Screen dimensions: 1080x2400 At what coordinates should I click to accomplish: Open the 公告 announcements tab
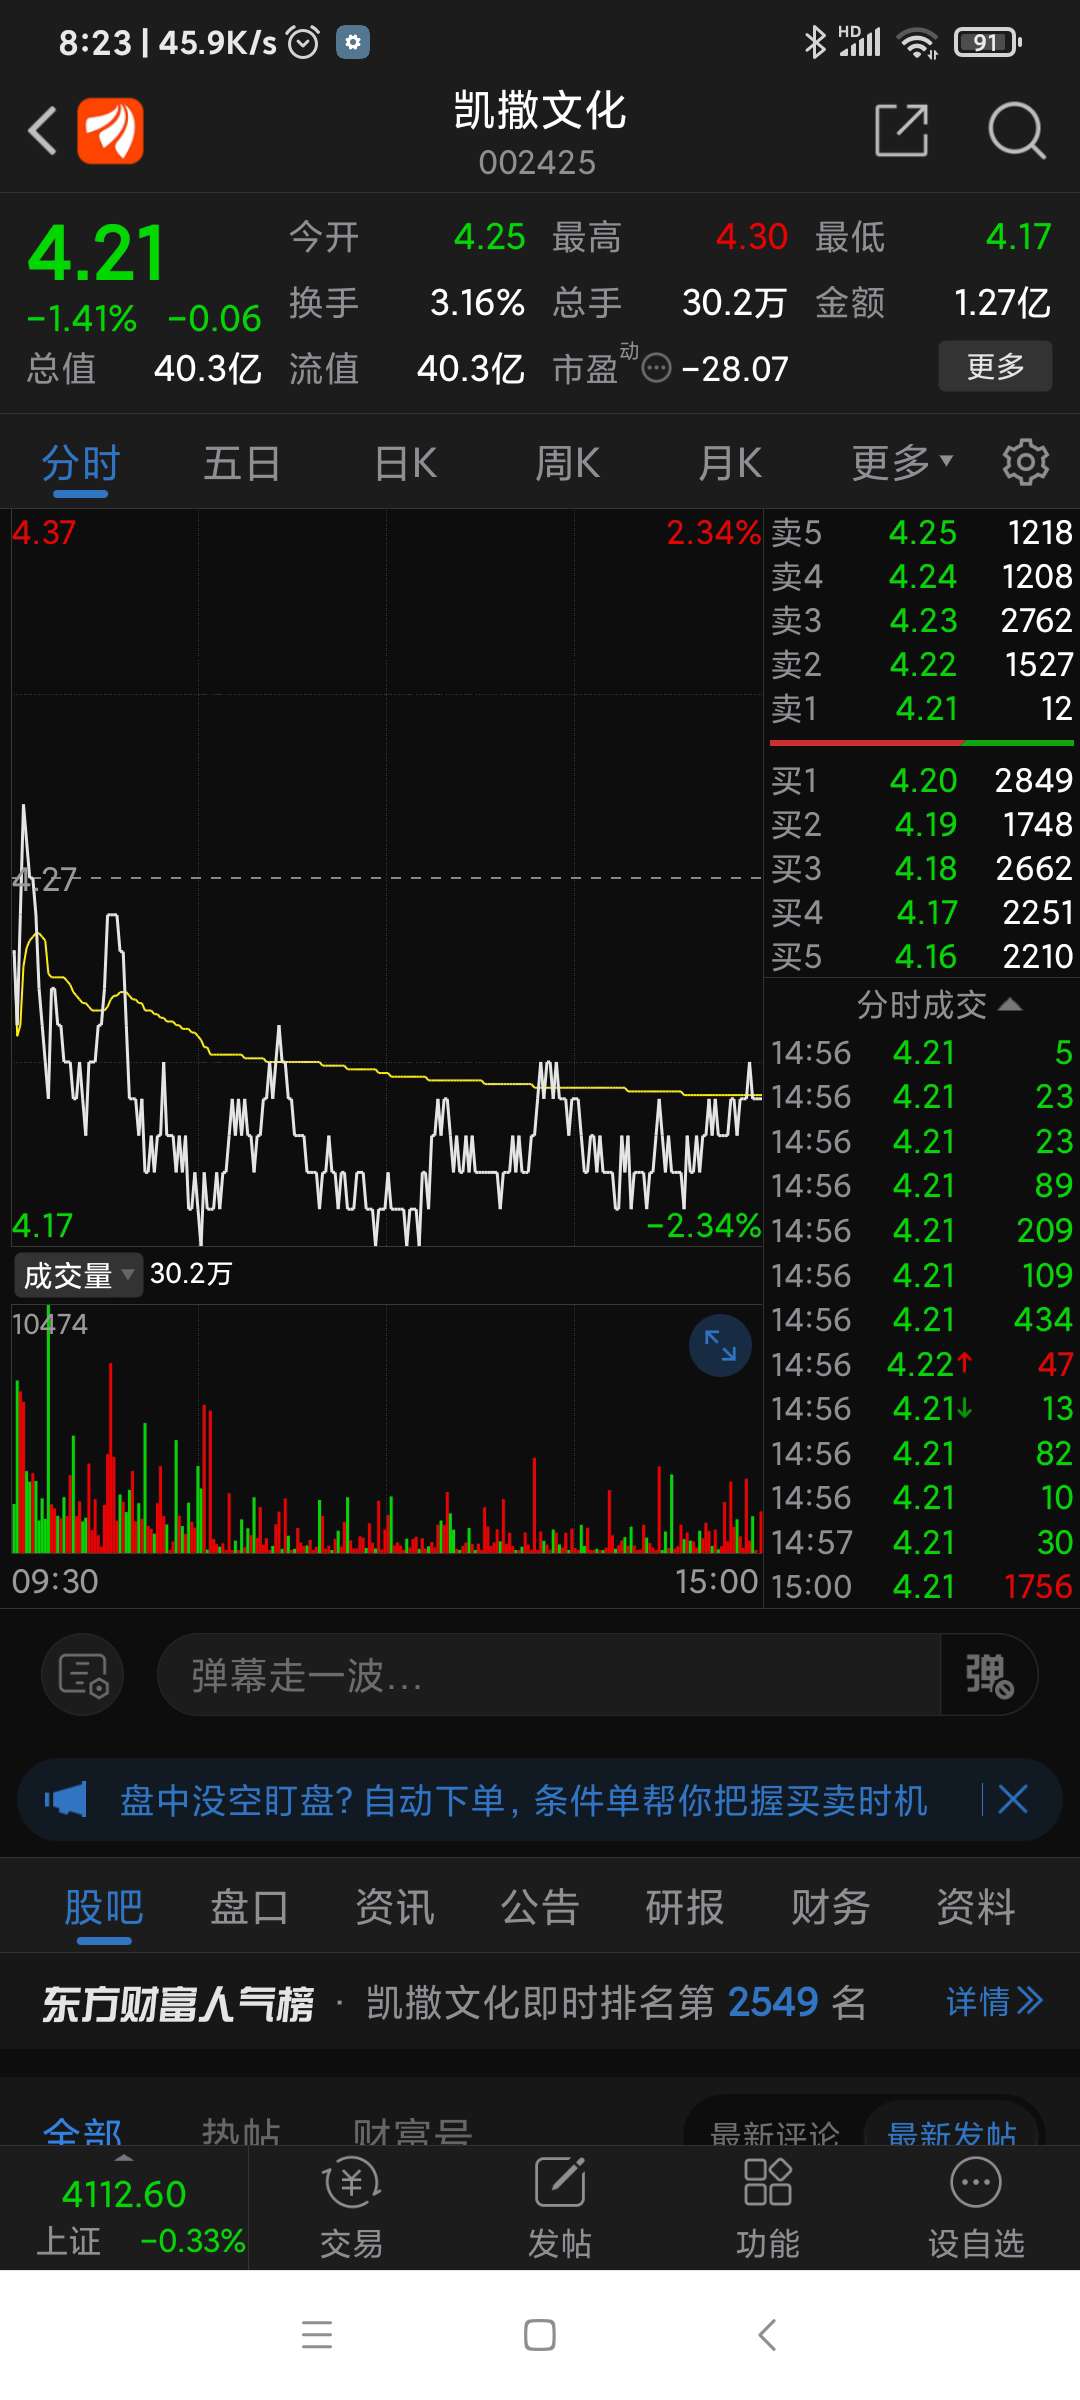(540, 1907)
